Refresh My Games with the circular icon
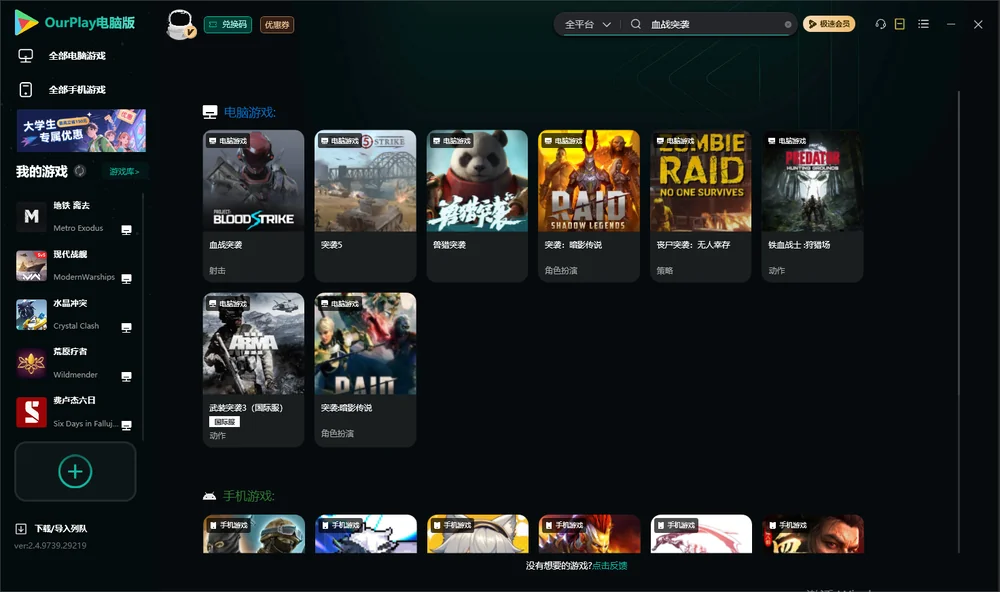The width and height of the screenshot is (1000, 592). coord(80,171)
